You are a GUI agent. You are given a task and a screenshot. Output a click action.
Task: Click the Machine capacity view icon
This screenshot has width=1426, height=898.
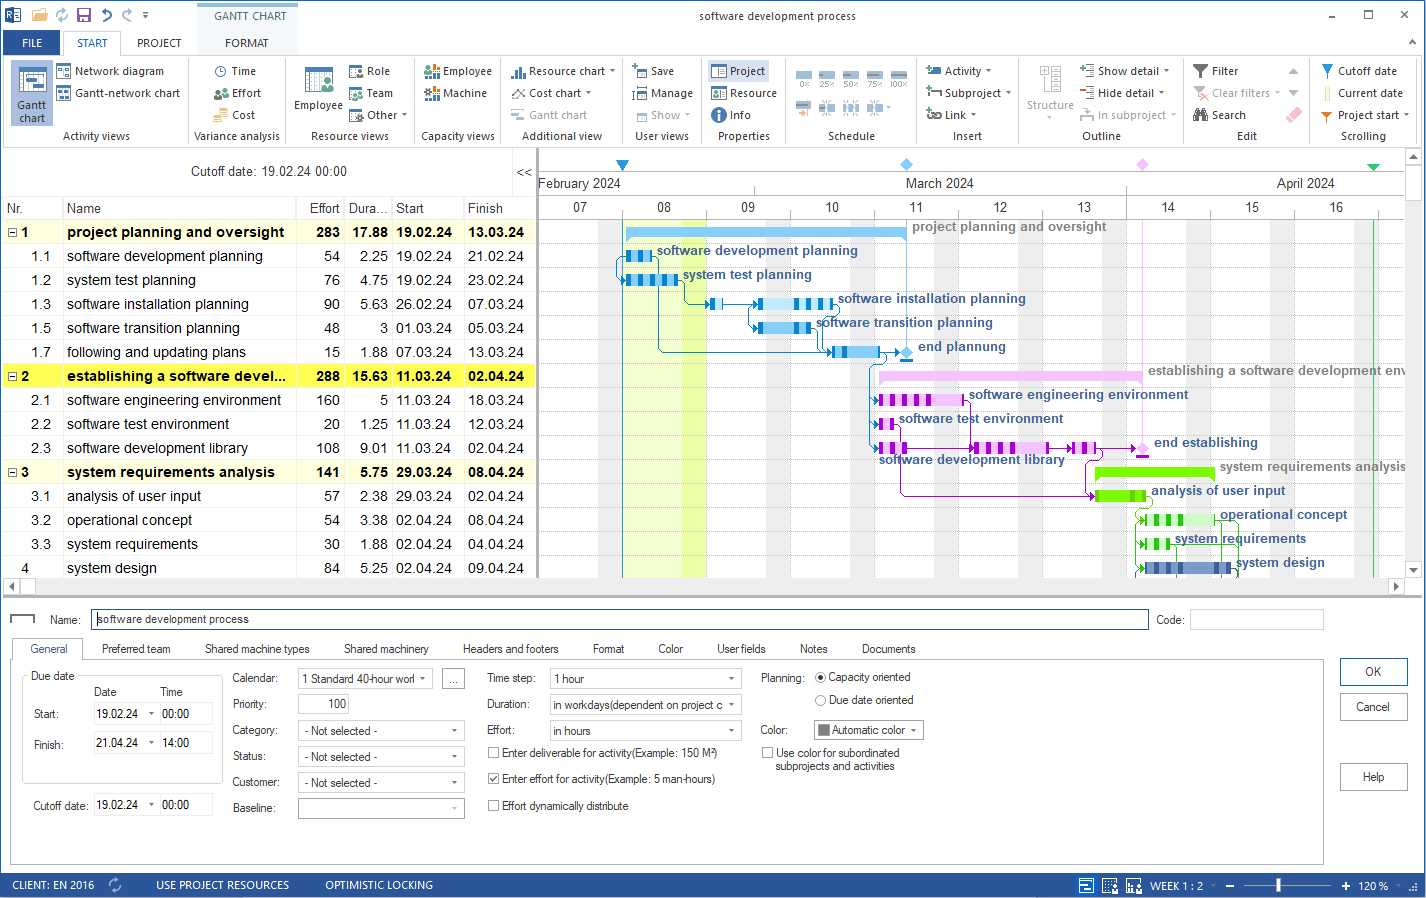coord(455,93)
